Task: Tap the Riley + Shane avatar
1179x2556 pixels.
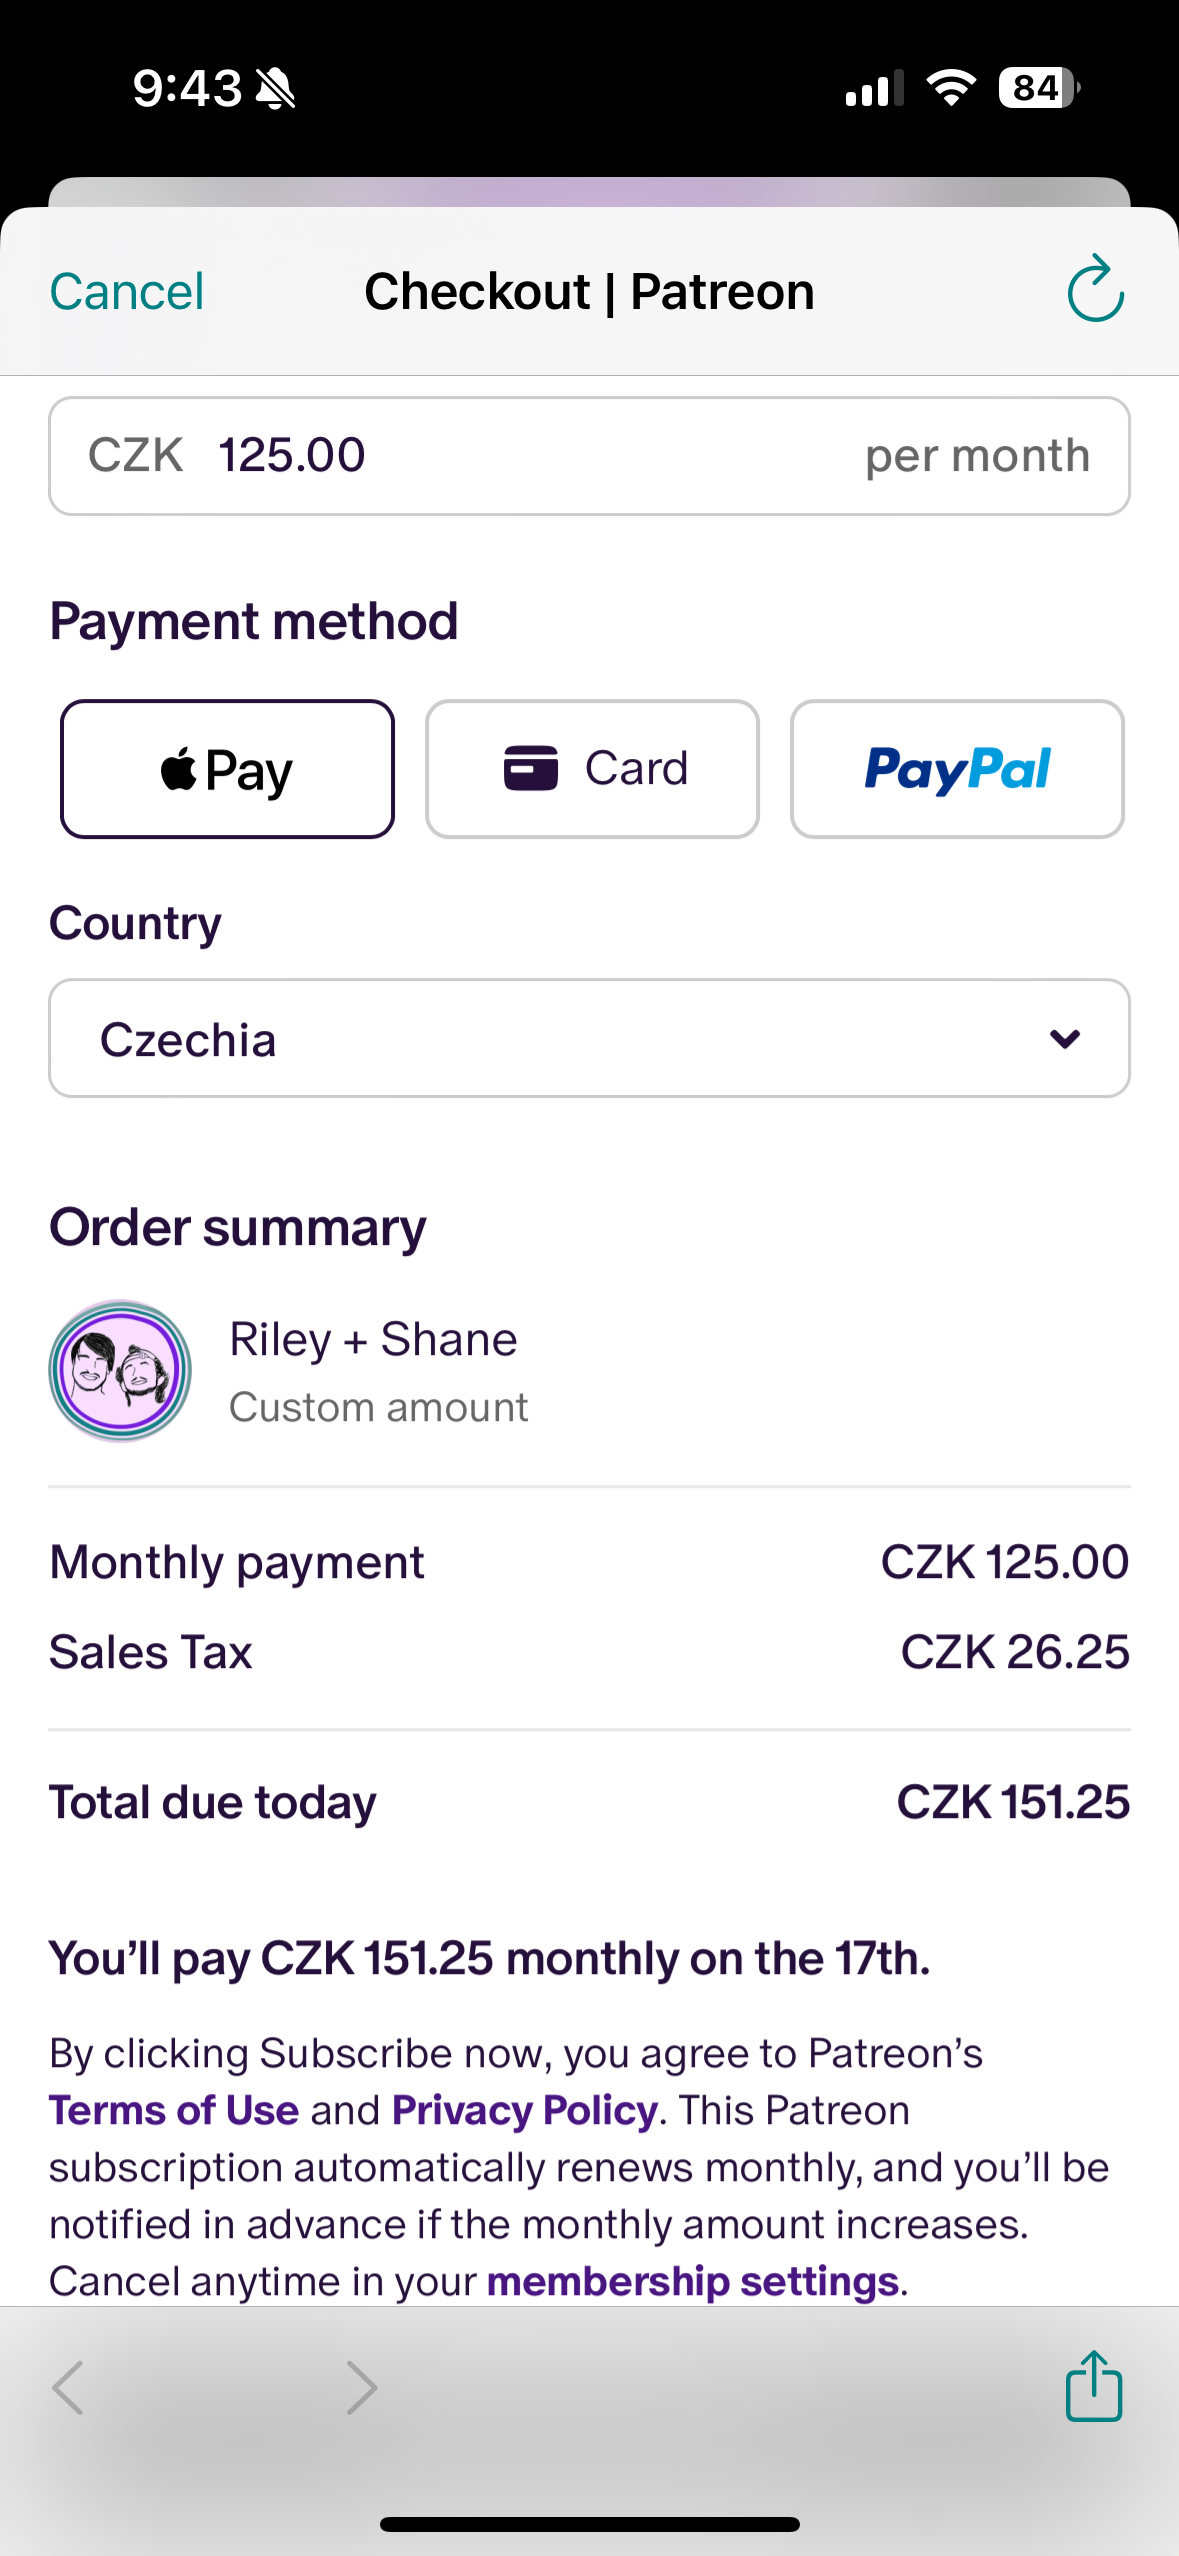Action: point(120,1370)
